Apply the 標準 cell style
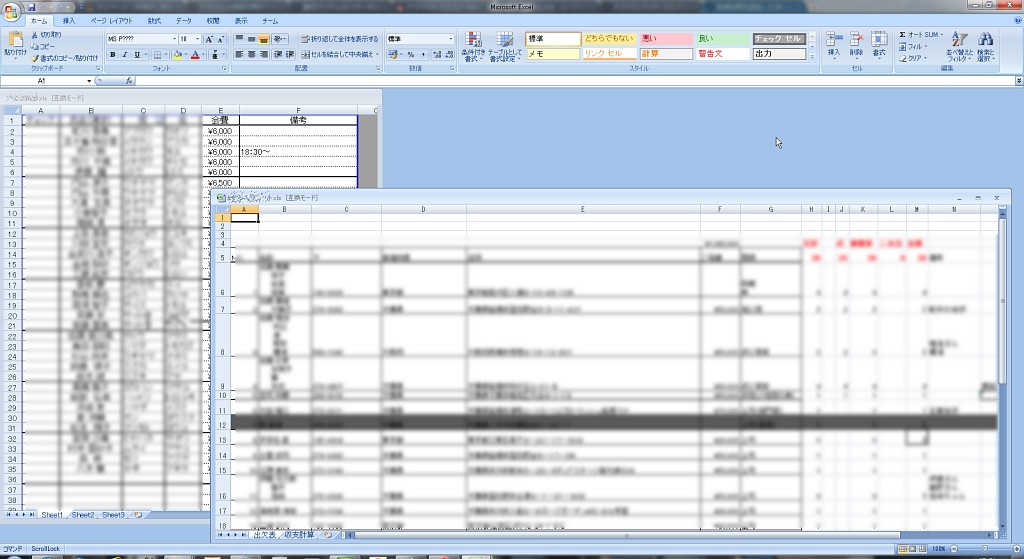 553,39
